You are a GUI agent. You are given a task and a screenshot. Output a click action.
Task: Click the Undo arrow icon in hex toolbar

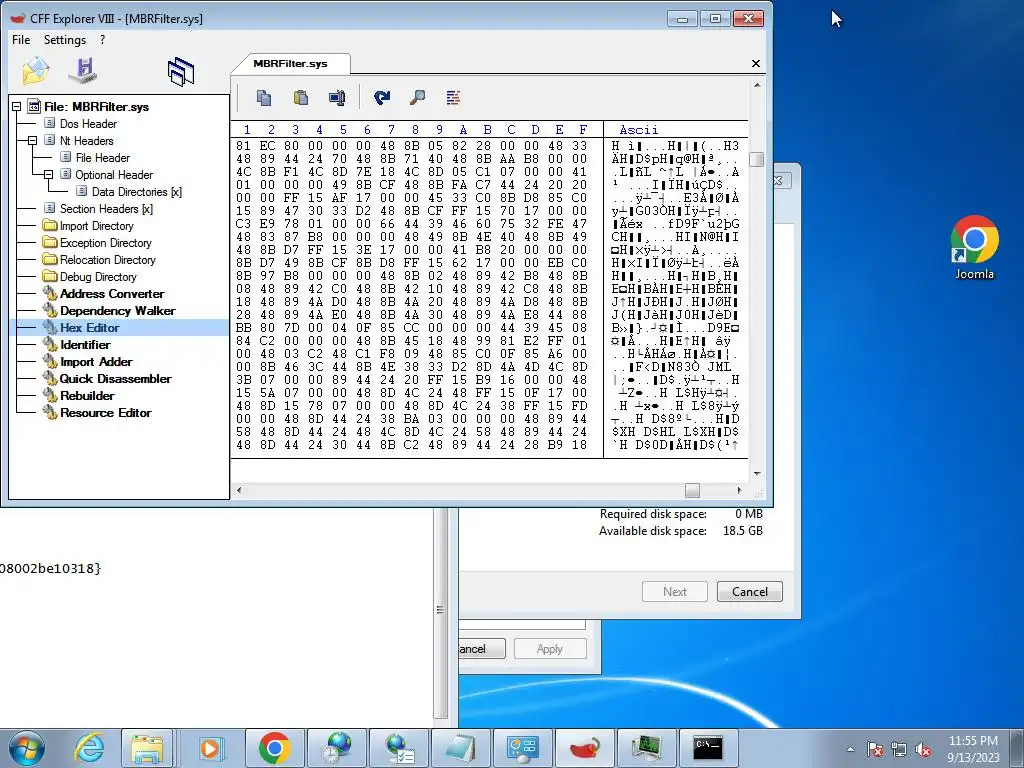[382, 98]
